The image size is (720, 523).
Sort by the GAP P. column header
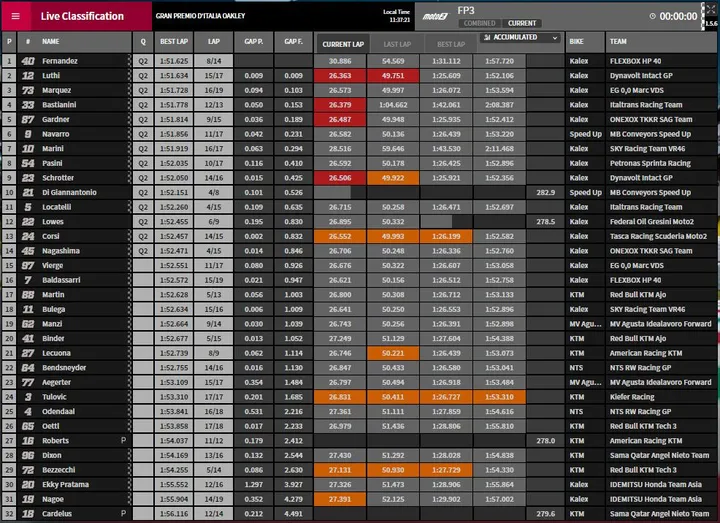[253, 41]
